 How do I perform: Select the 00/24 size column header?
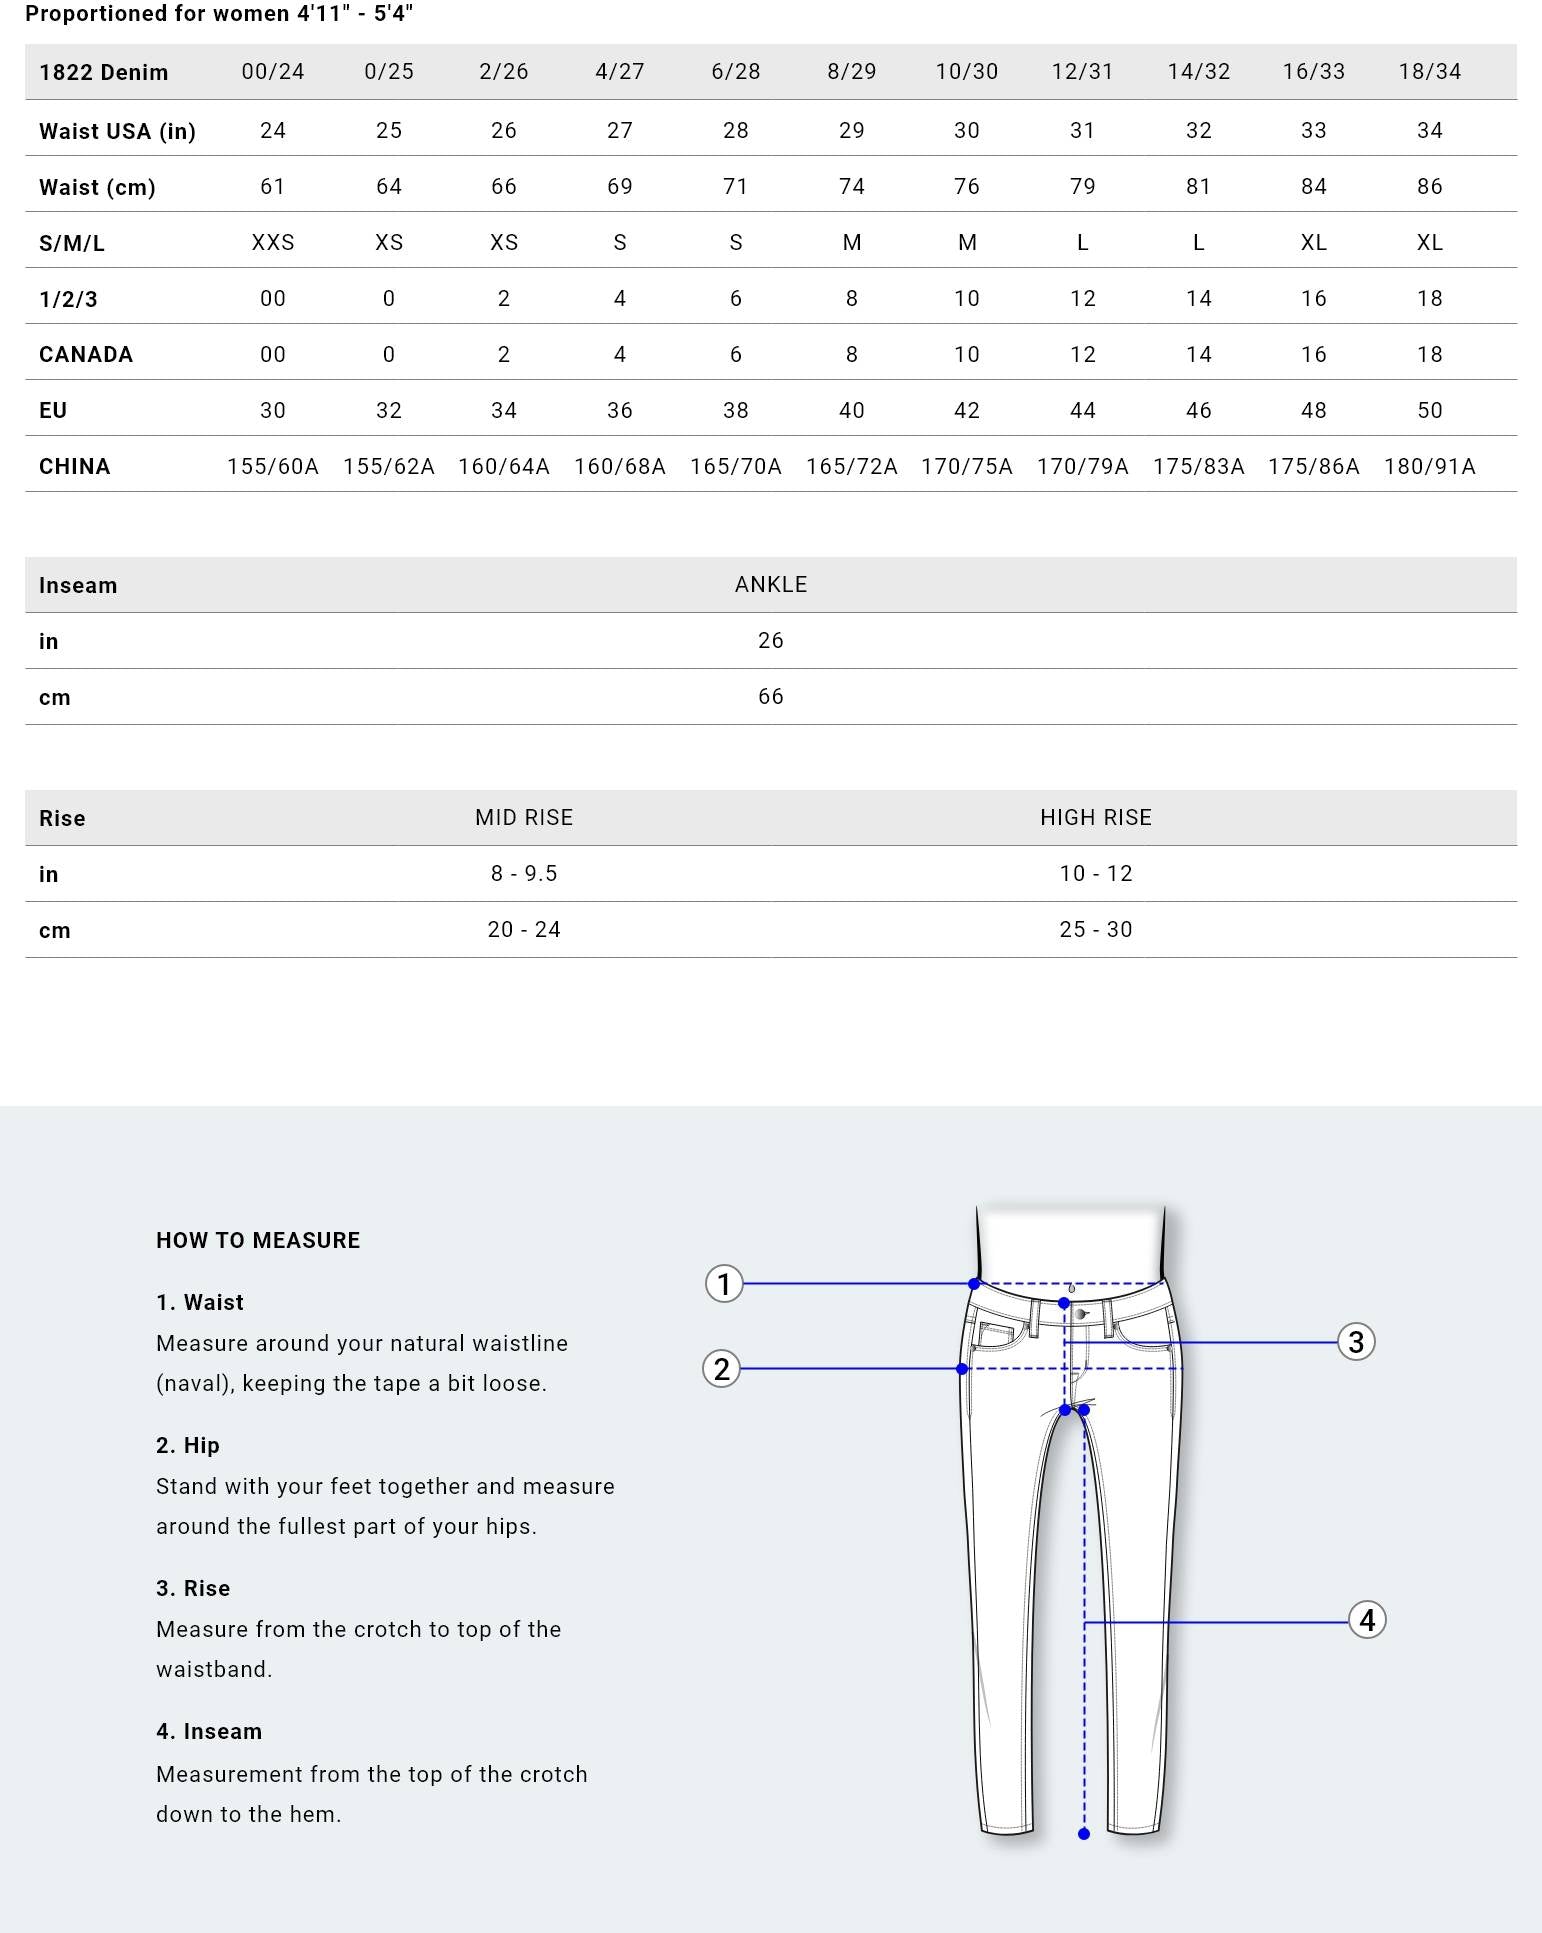click(x=273, y=72)
